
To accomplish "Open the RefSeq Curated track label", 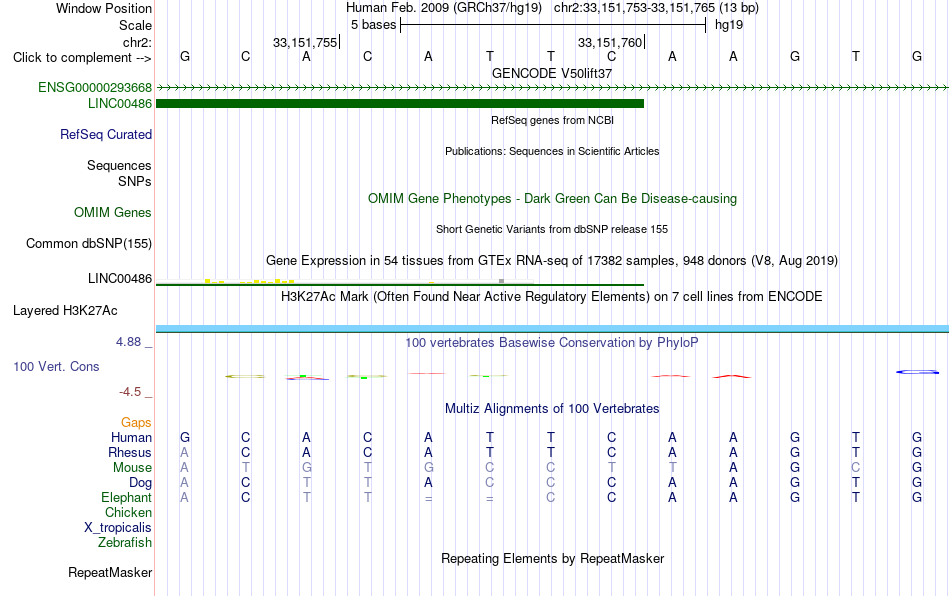I will [x=106, y=134].
